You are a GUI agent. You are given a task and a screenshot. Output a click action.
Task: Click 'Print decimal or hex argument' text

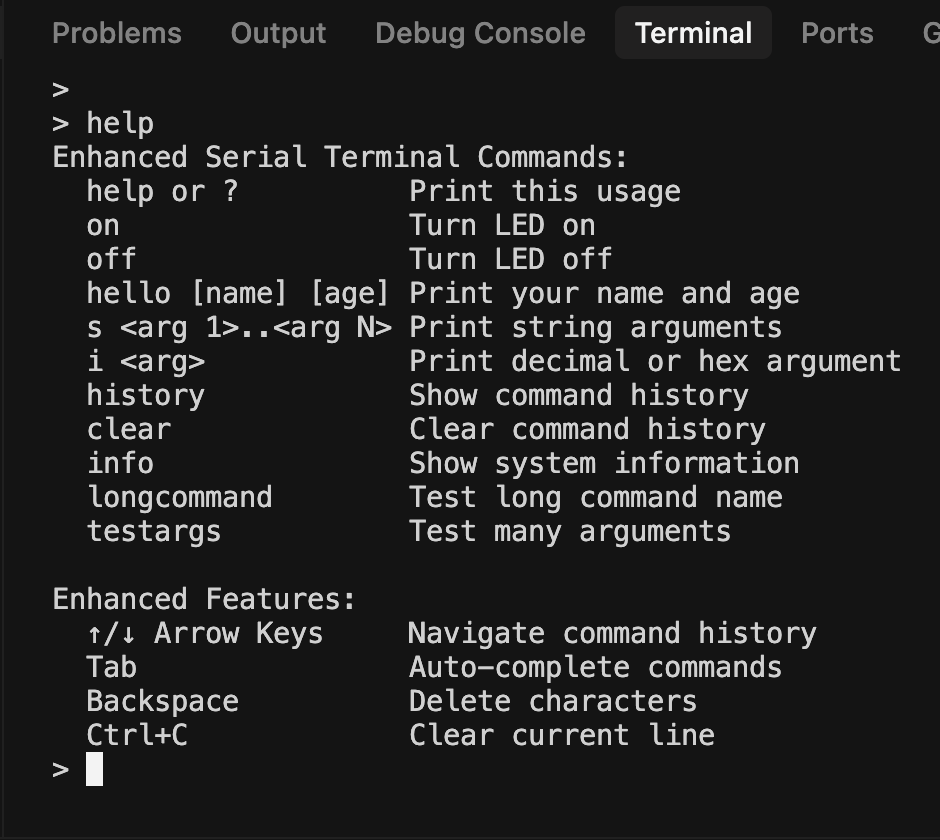655,362
